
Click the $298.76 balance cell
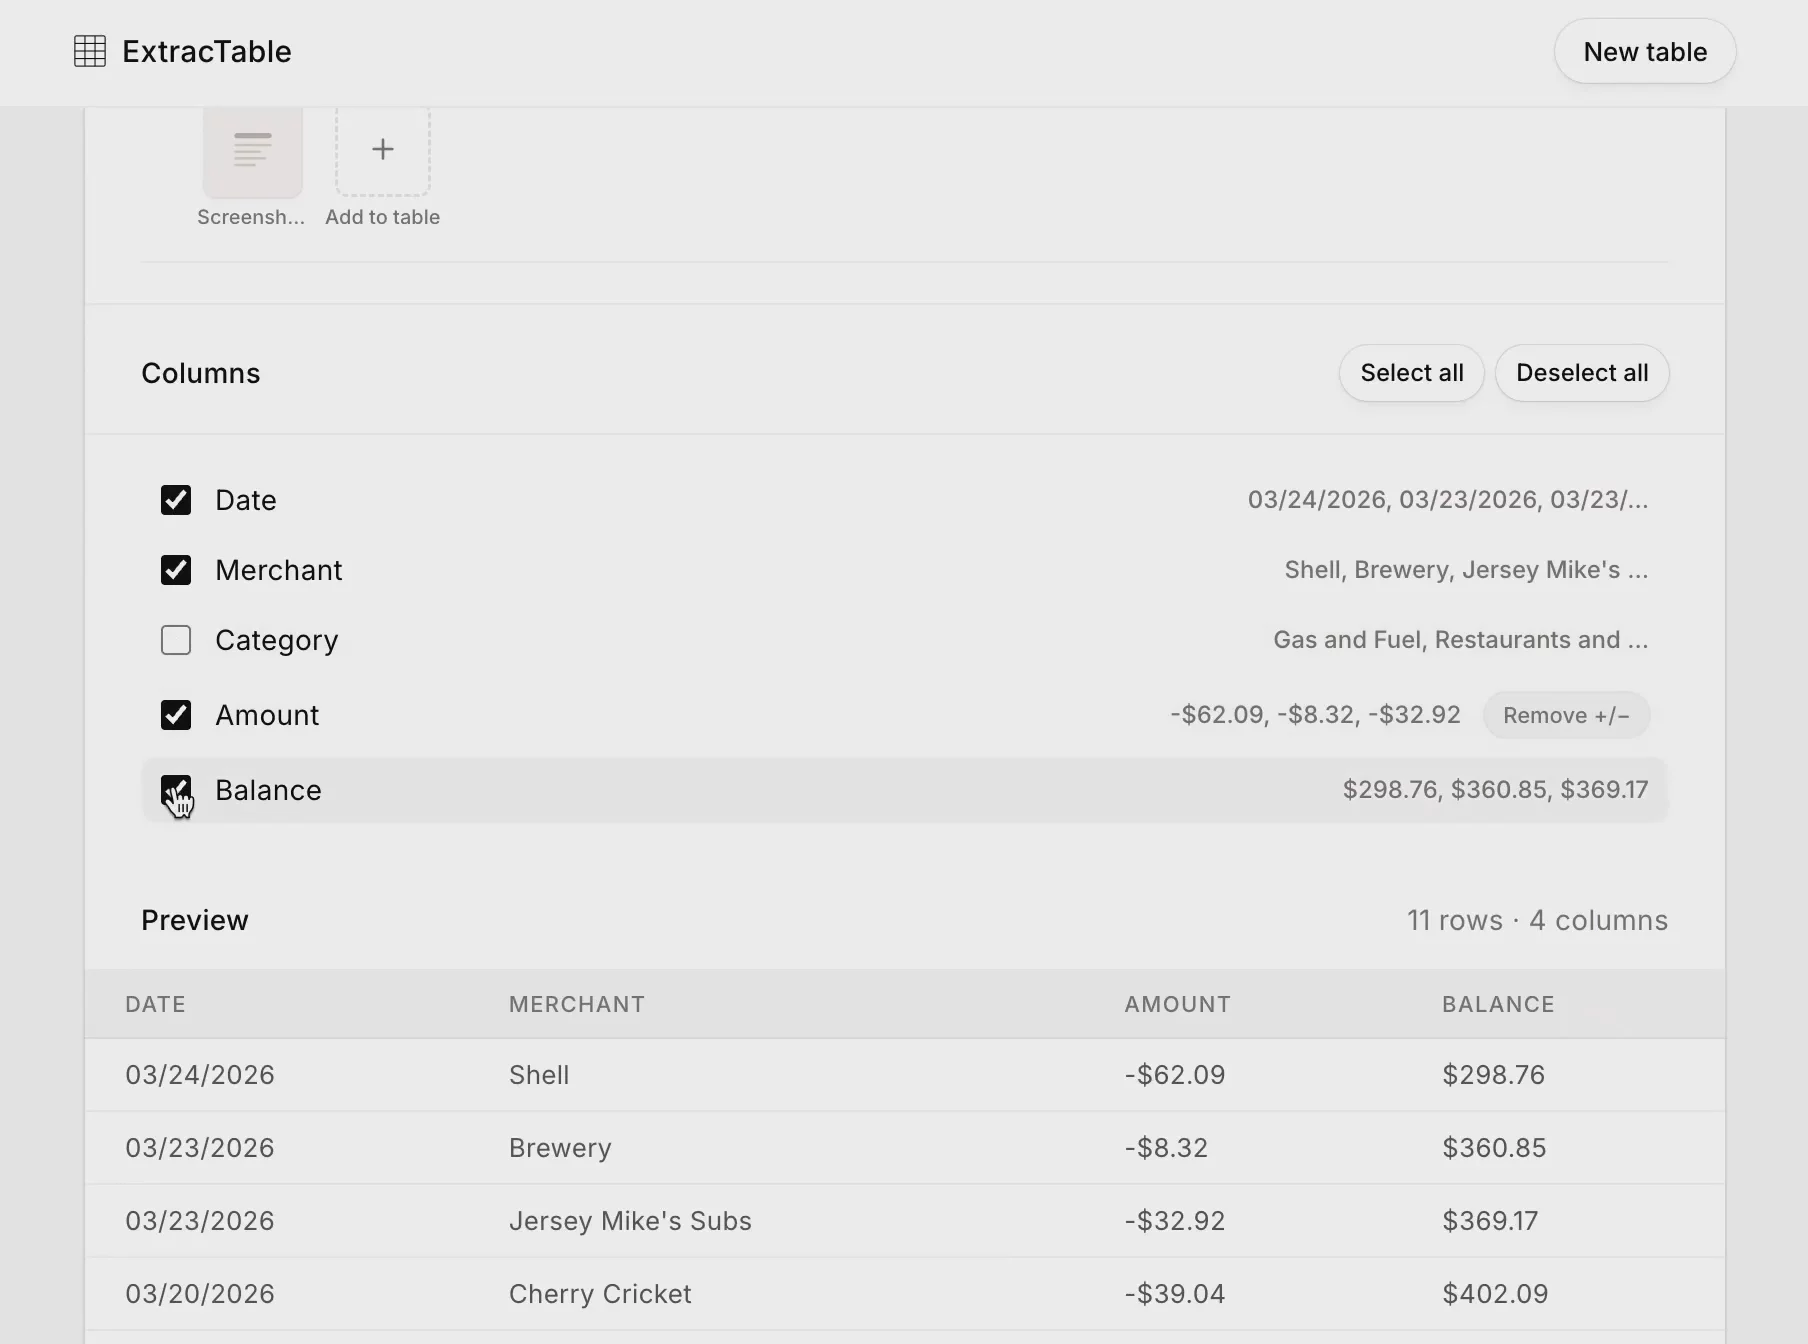(1494, 1075)
